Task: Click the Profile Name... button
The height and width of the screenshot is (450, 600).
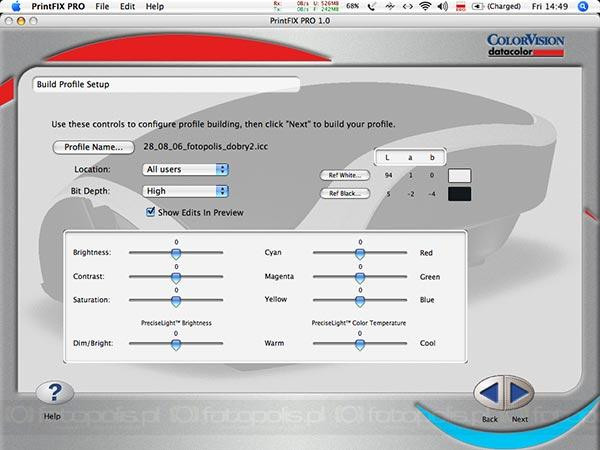Action: click(x=93, y=147)
